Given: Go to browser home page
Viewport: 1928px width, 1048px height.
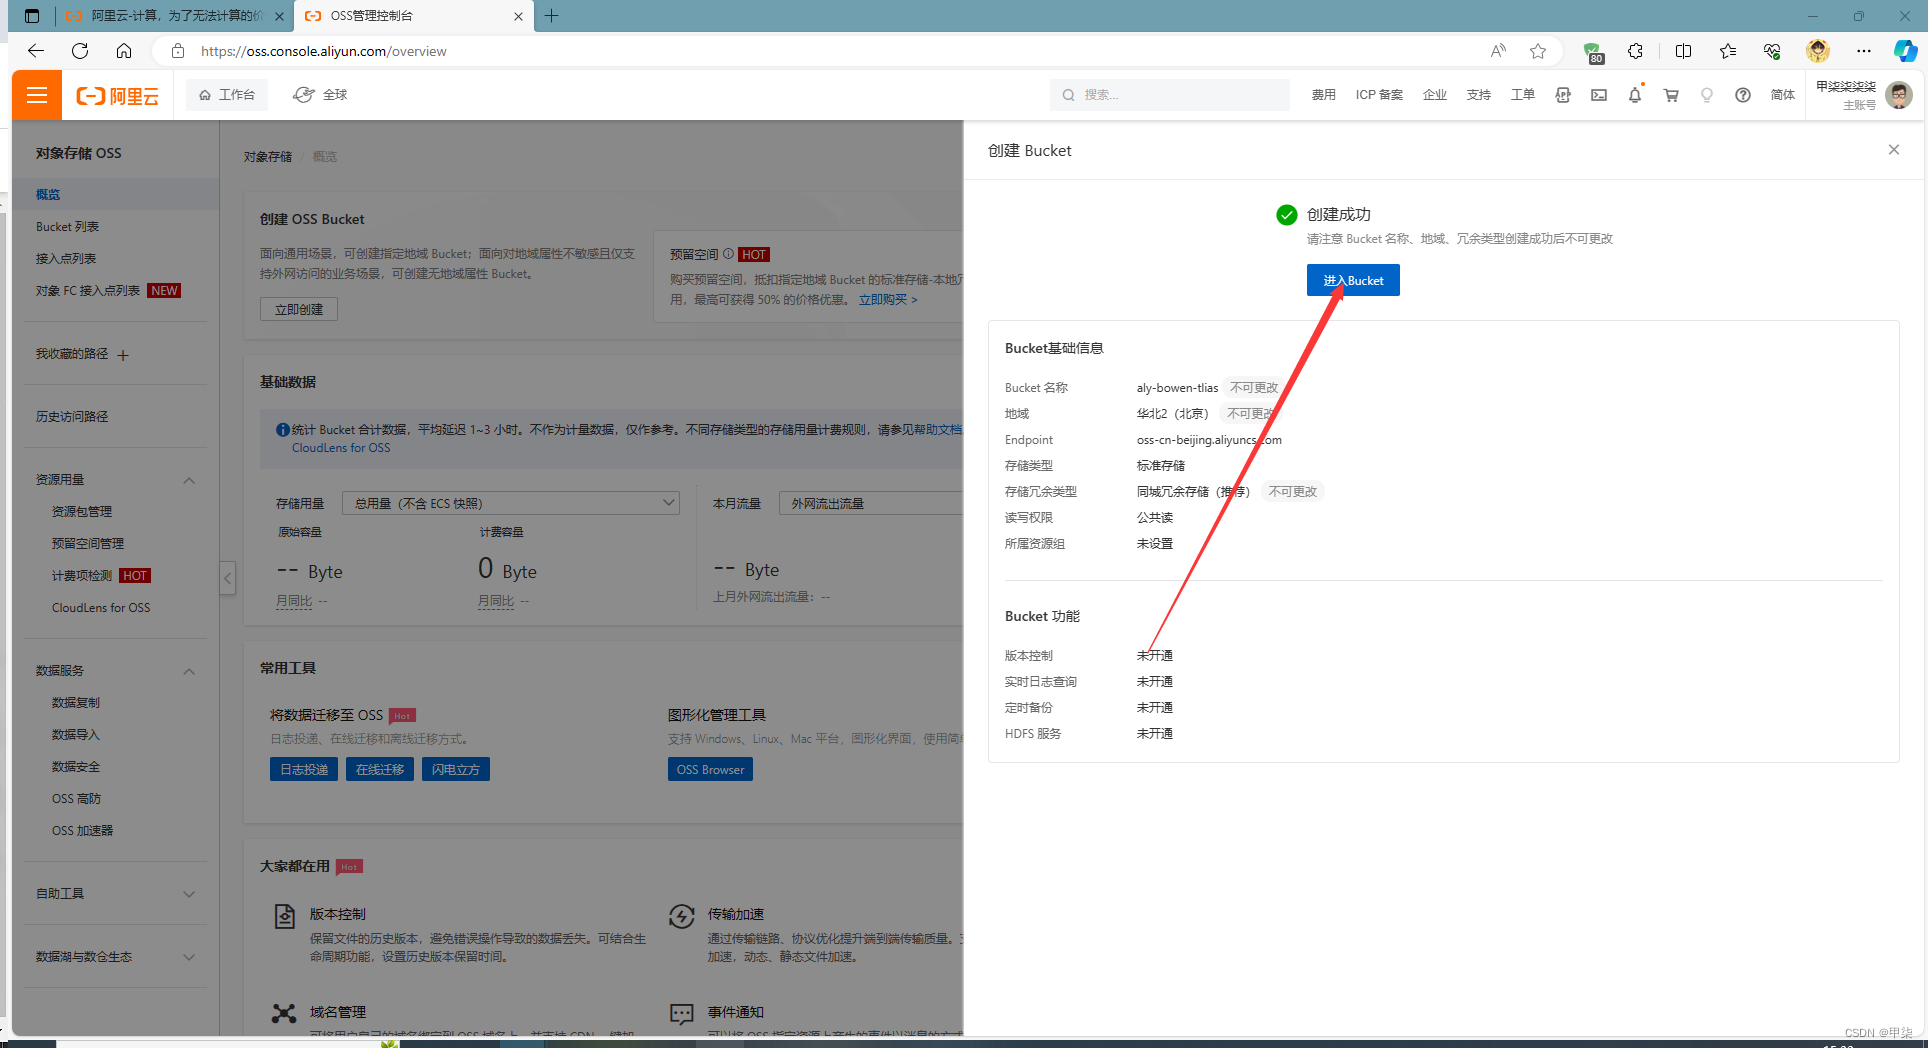Looking at the screenshot, I should coord(124,51).
